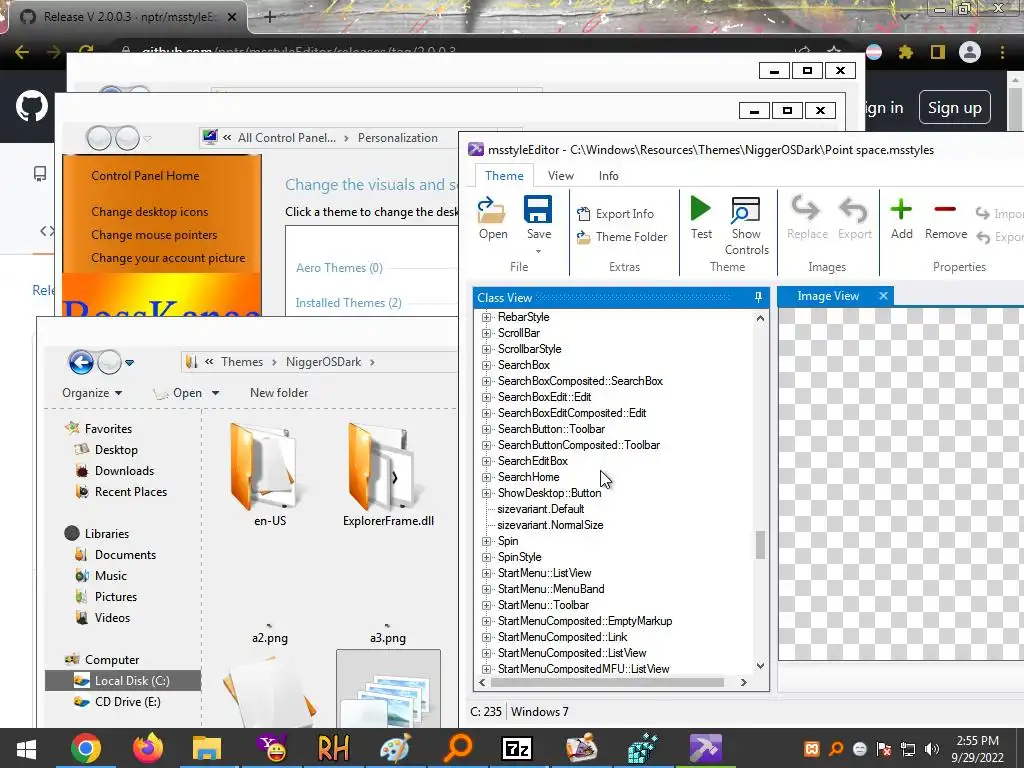This screenshot has width=1024, height=768.
Task: Save the current msstyles theme
Action: 538,219
